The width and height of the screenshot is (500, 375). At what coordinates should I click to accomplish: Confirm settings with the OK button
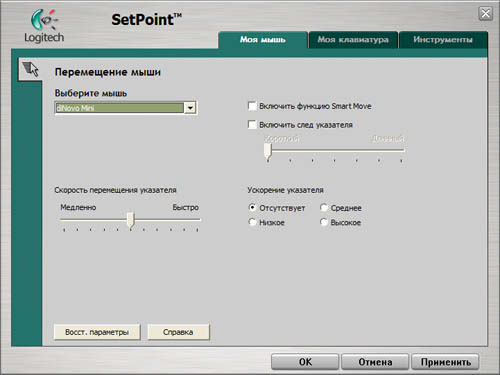coord(305,362)
